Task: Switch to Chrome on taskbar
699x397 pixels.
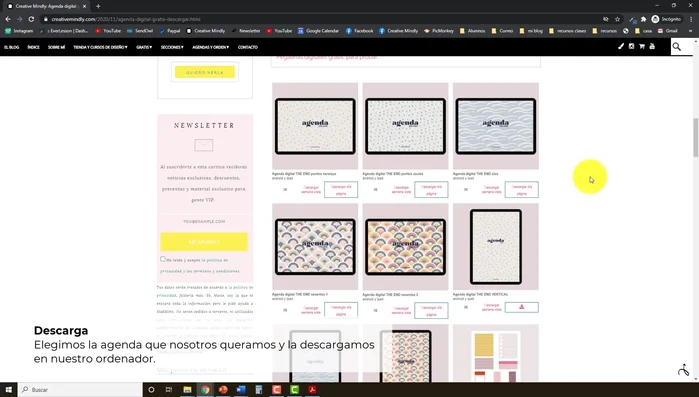Action: point(205,389)
